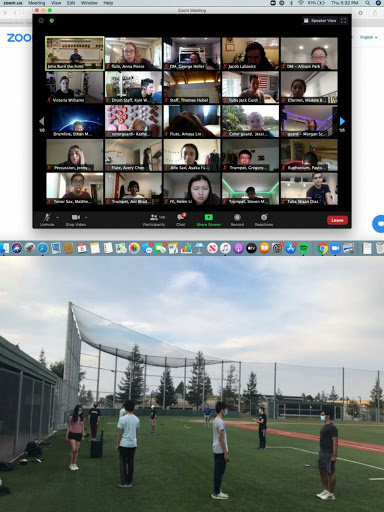Go to next gallery page arrow
Screen dimensions: 384x512
coord(342,121)
